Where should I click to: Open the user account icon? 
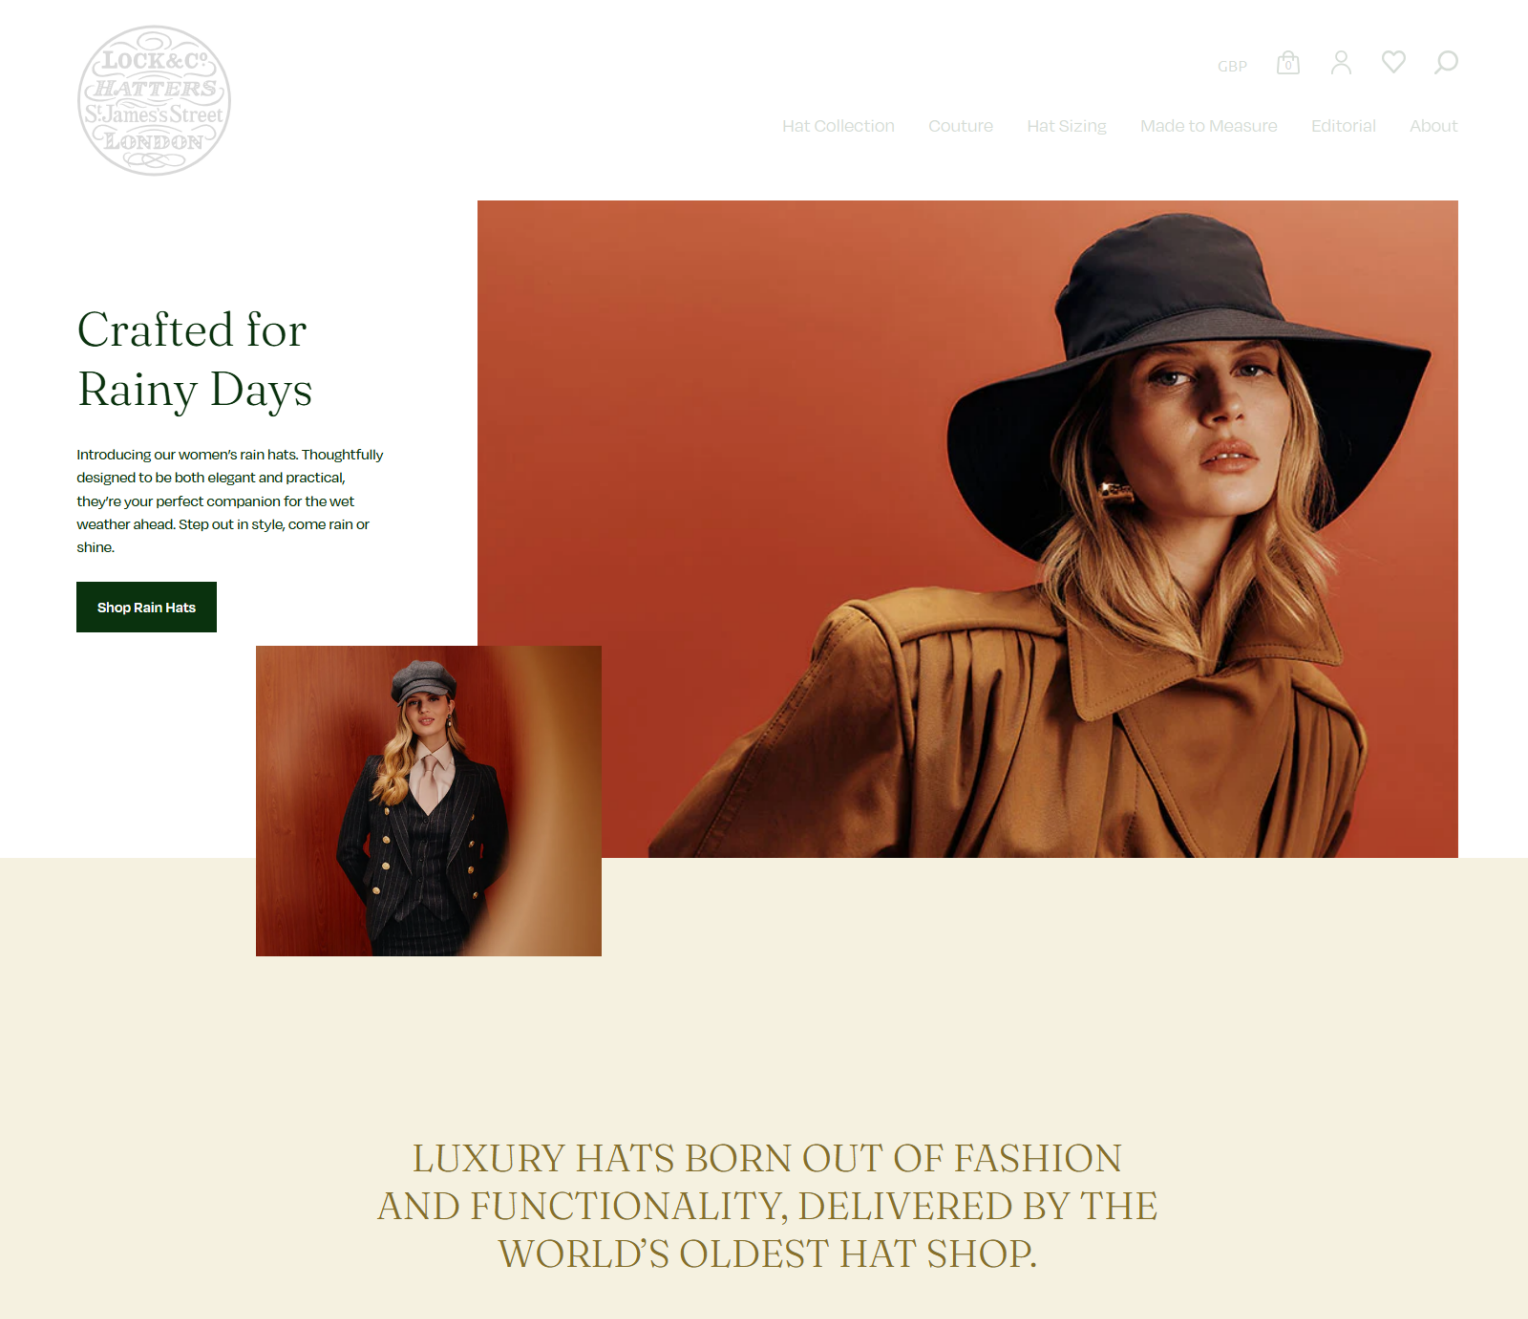(1341, 63)
